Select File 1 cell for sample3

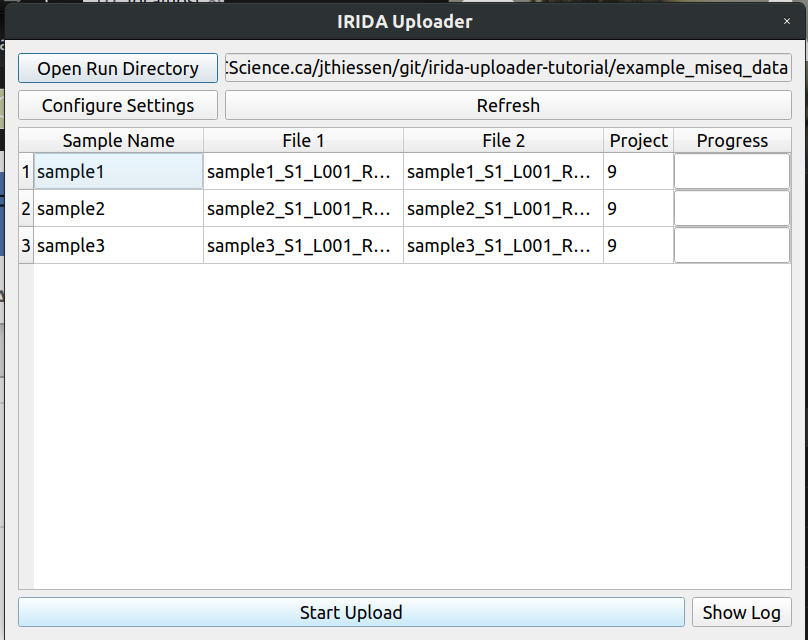tap(304, 245)
